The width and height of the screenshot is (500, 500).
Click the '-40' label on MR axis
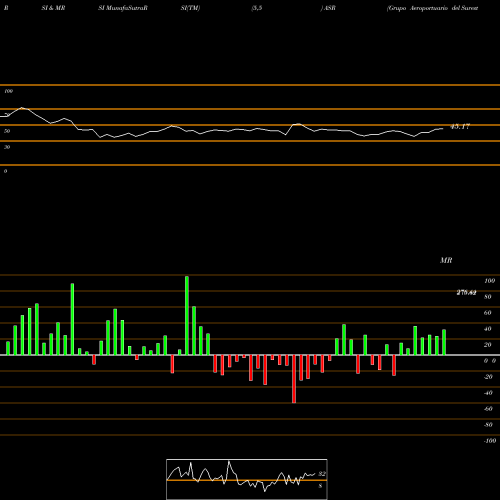pyautogui.click(x=488, y=393)
